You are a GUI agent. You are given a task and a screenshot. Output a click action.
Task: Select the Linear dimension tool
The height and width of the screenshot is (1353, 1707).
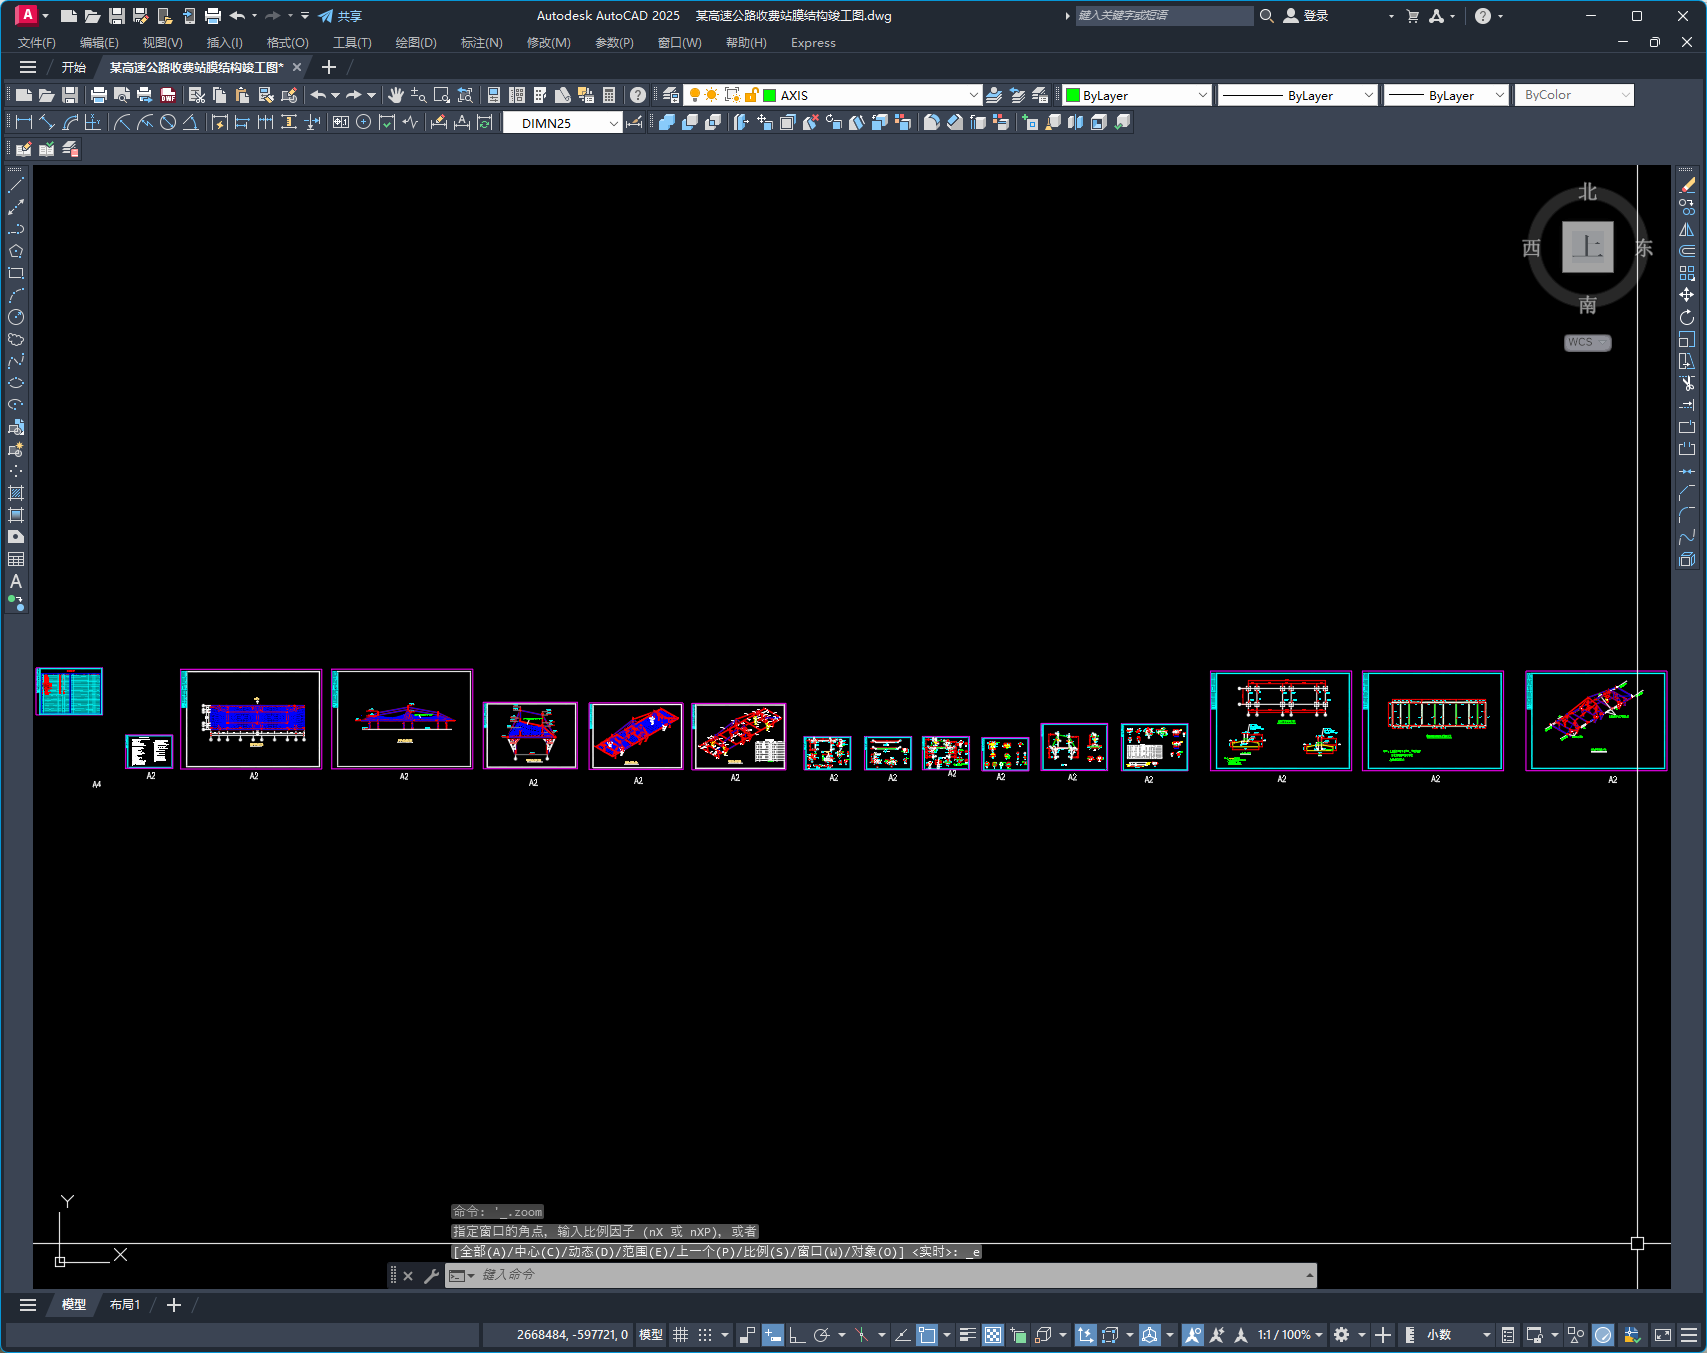24,122
